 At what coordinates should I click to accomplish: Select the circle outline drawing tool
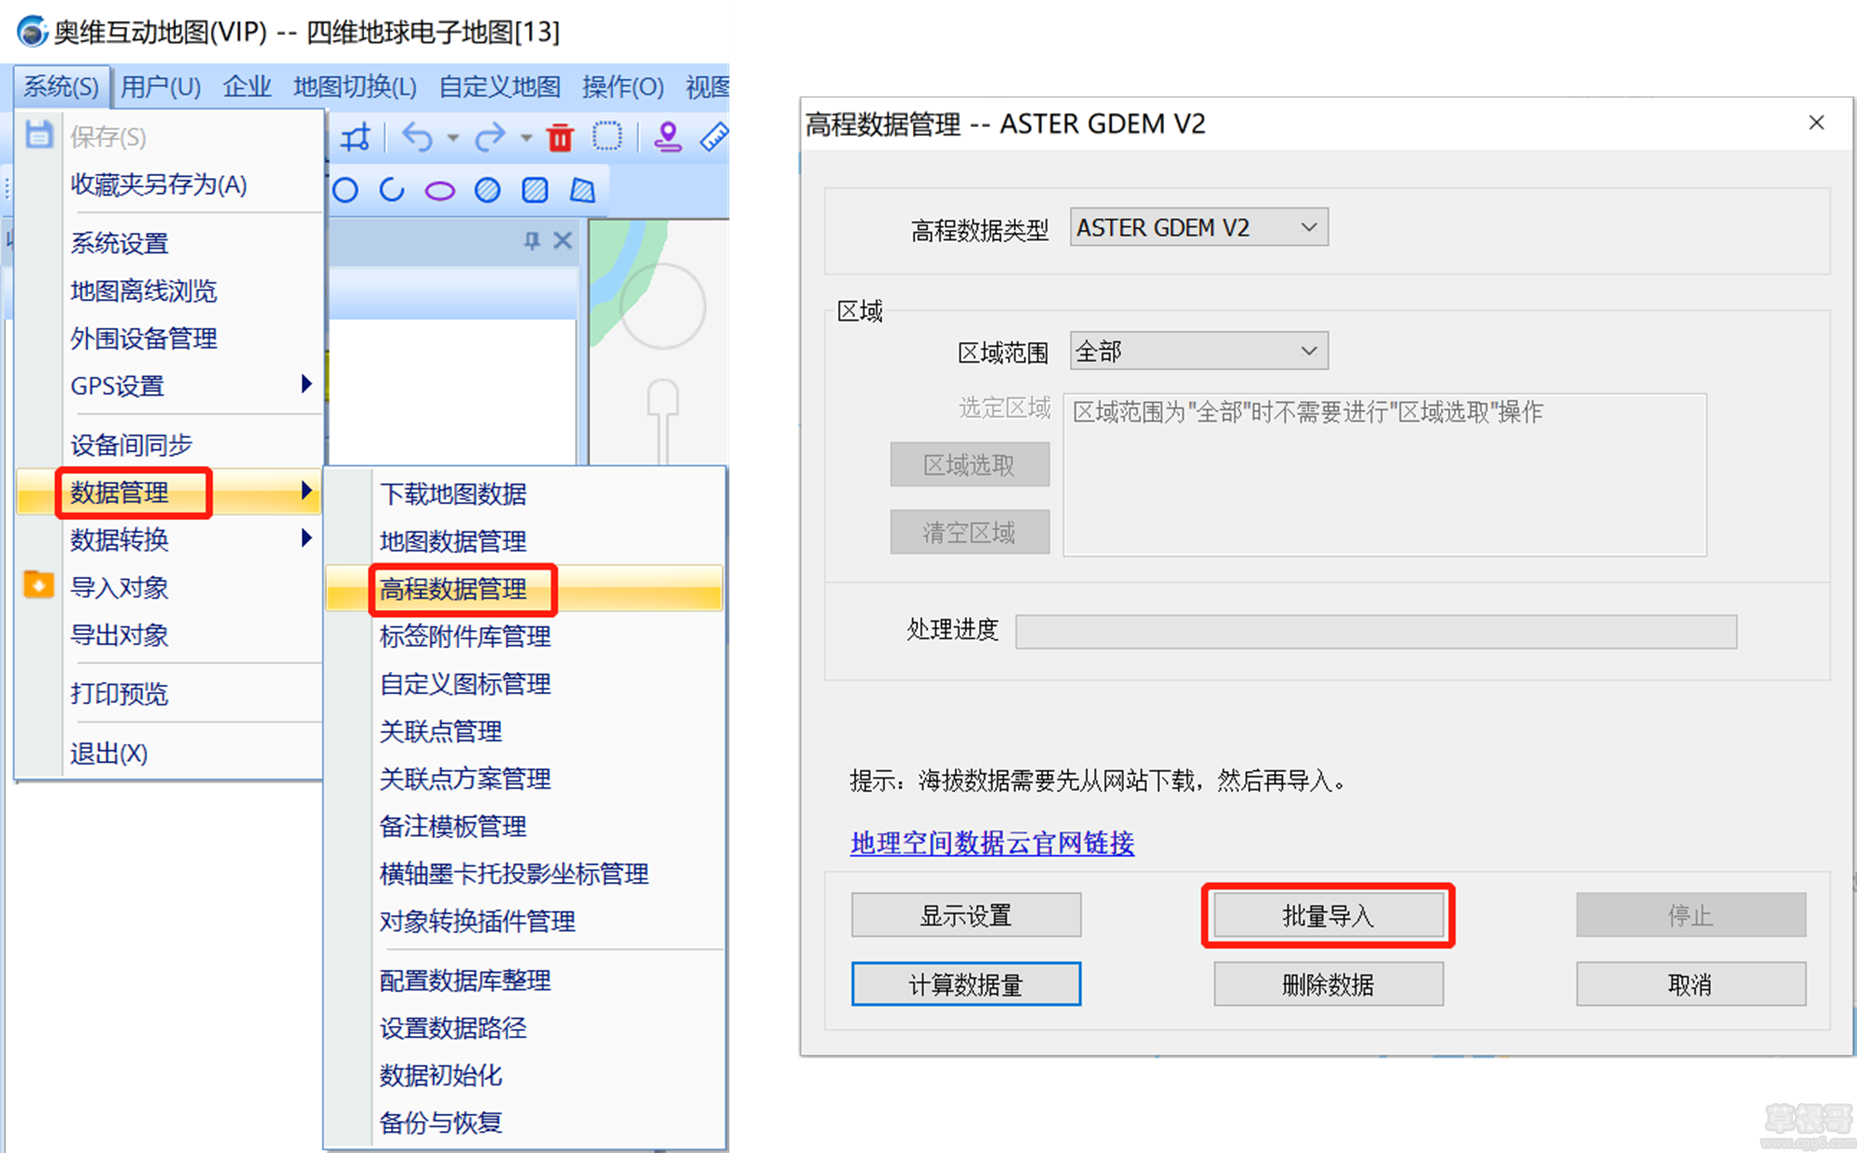tap(345, 190)
